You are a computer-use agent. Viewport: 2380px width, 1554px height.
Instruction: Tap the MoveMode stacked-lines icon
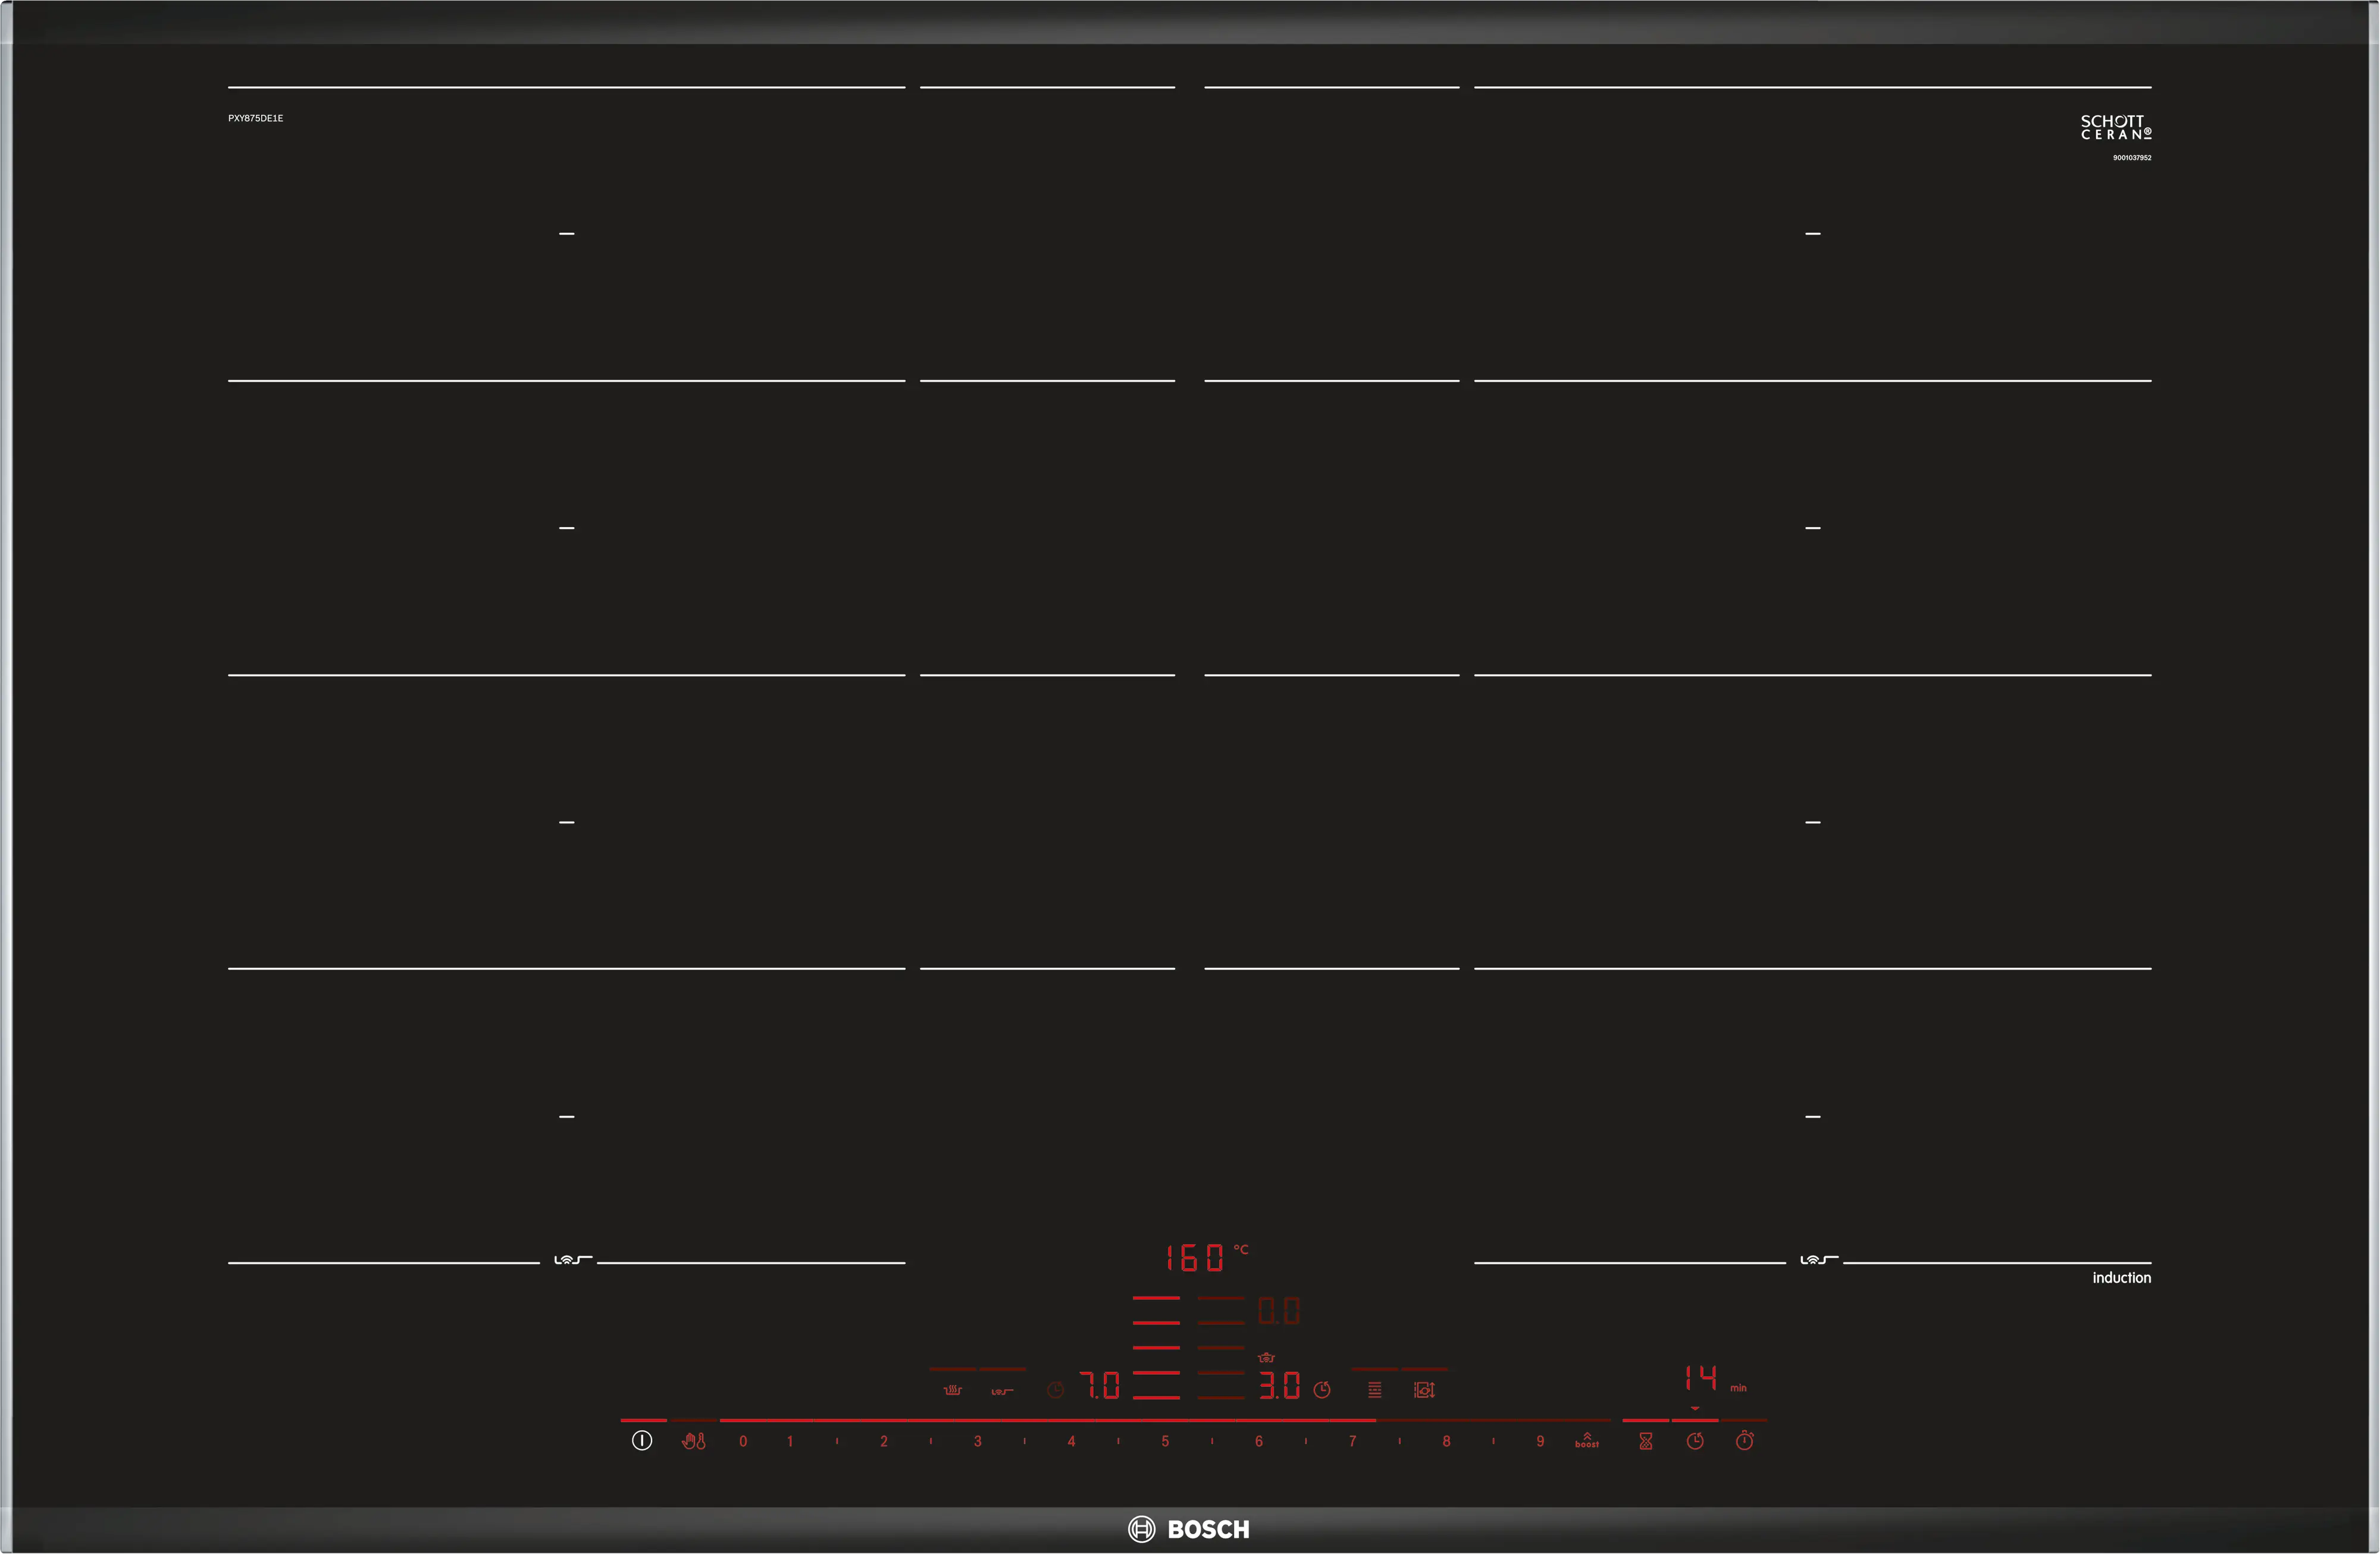(1375, 1389)
